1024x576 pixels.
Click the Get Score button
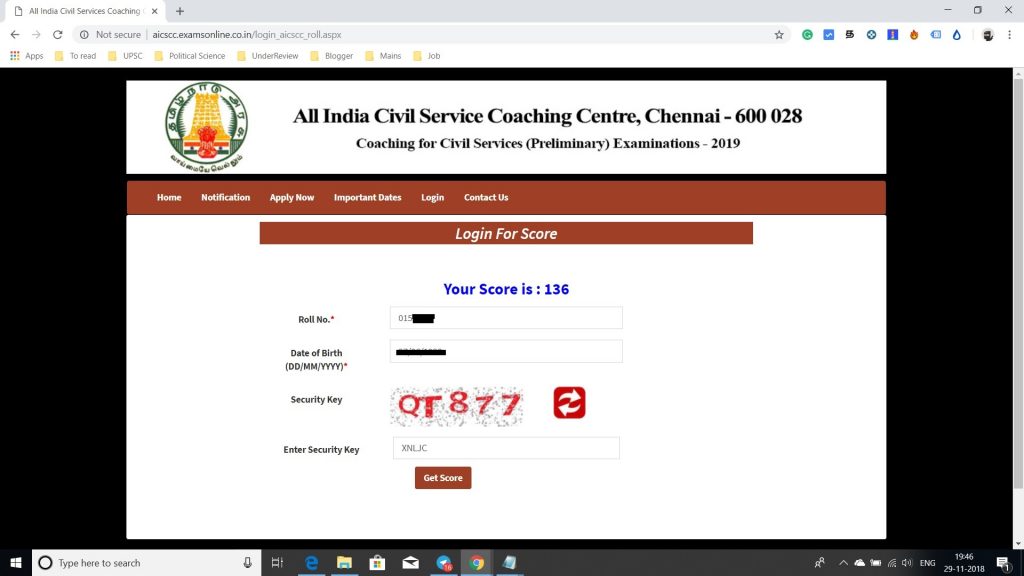click(x=443, y=478)
